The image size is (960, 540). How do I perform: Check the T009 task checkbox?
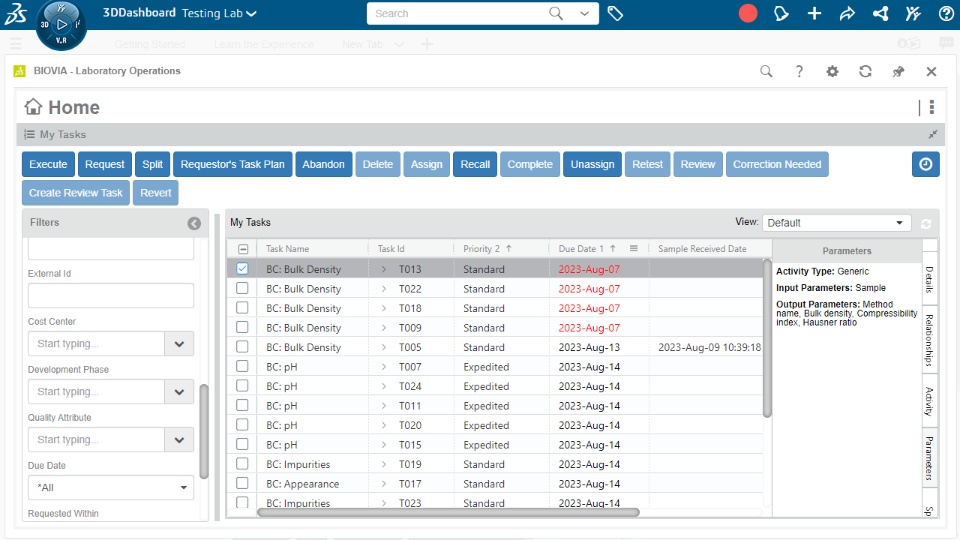(242, 328)
